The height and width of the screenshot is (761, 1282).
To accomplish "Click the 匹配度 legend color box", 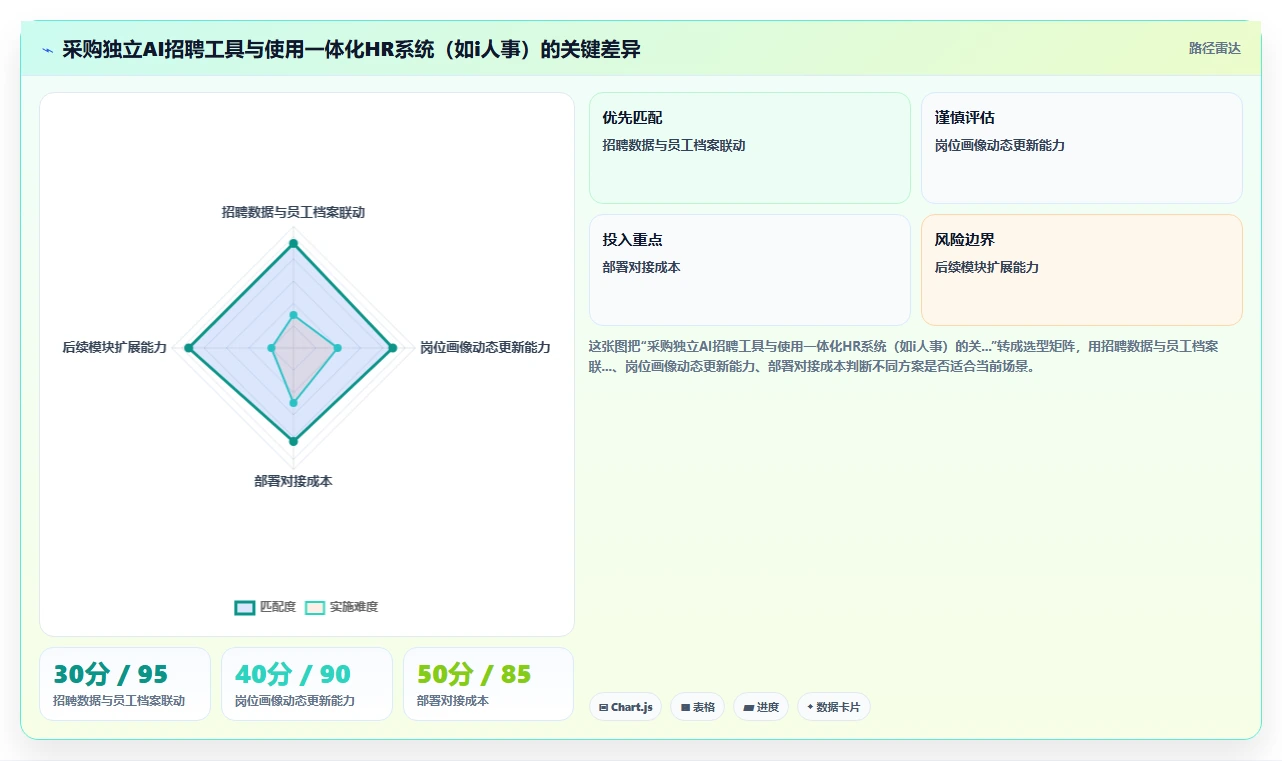I will pos(245,607).
